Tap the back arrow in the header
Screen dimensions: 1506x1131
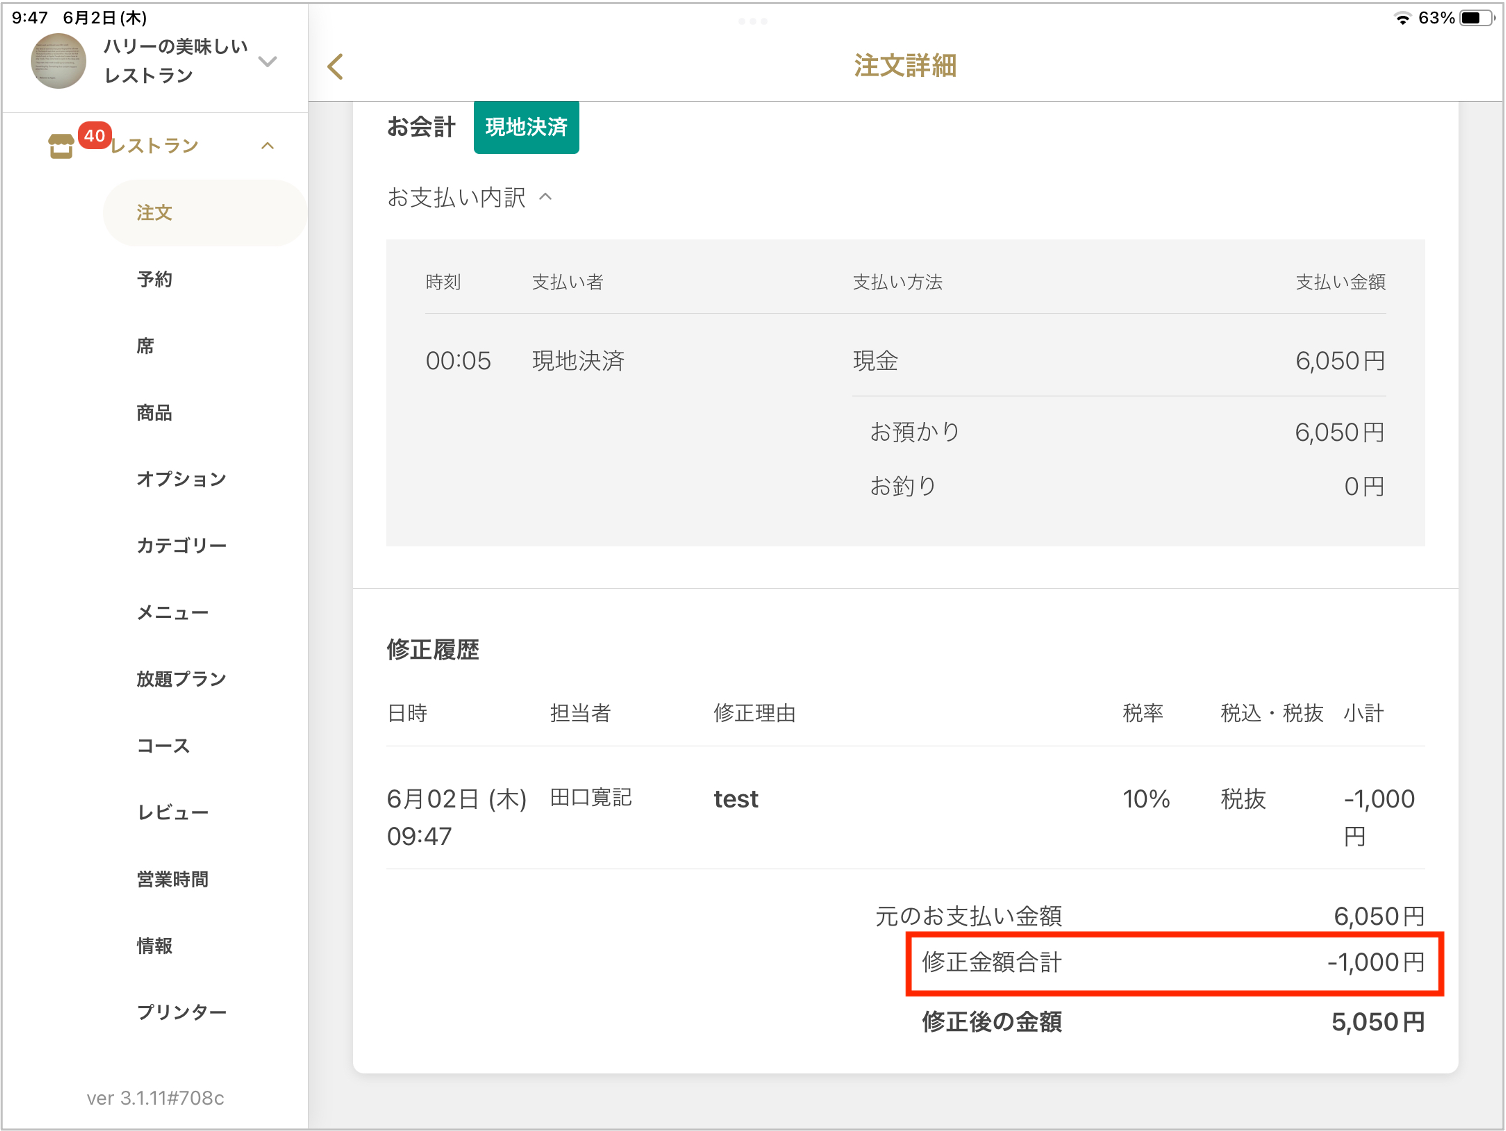[x=336, y=67]
